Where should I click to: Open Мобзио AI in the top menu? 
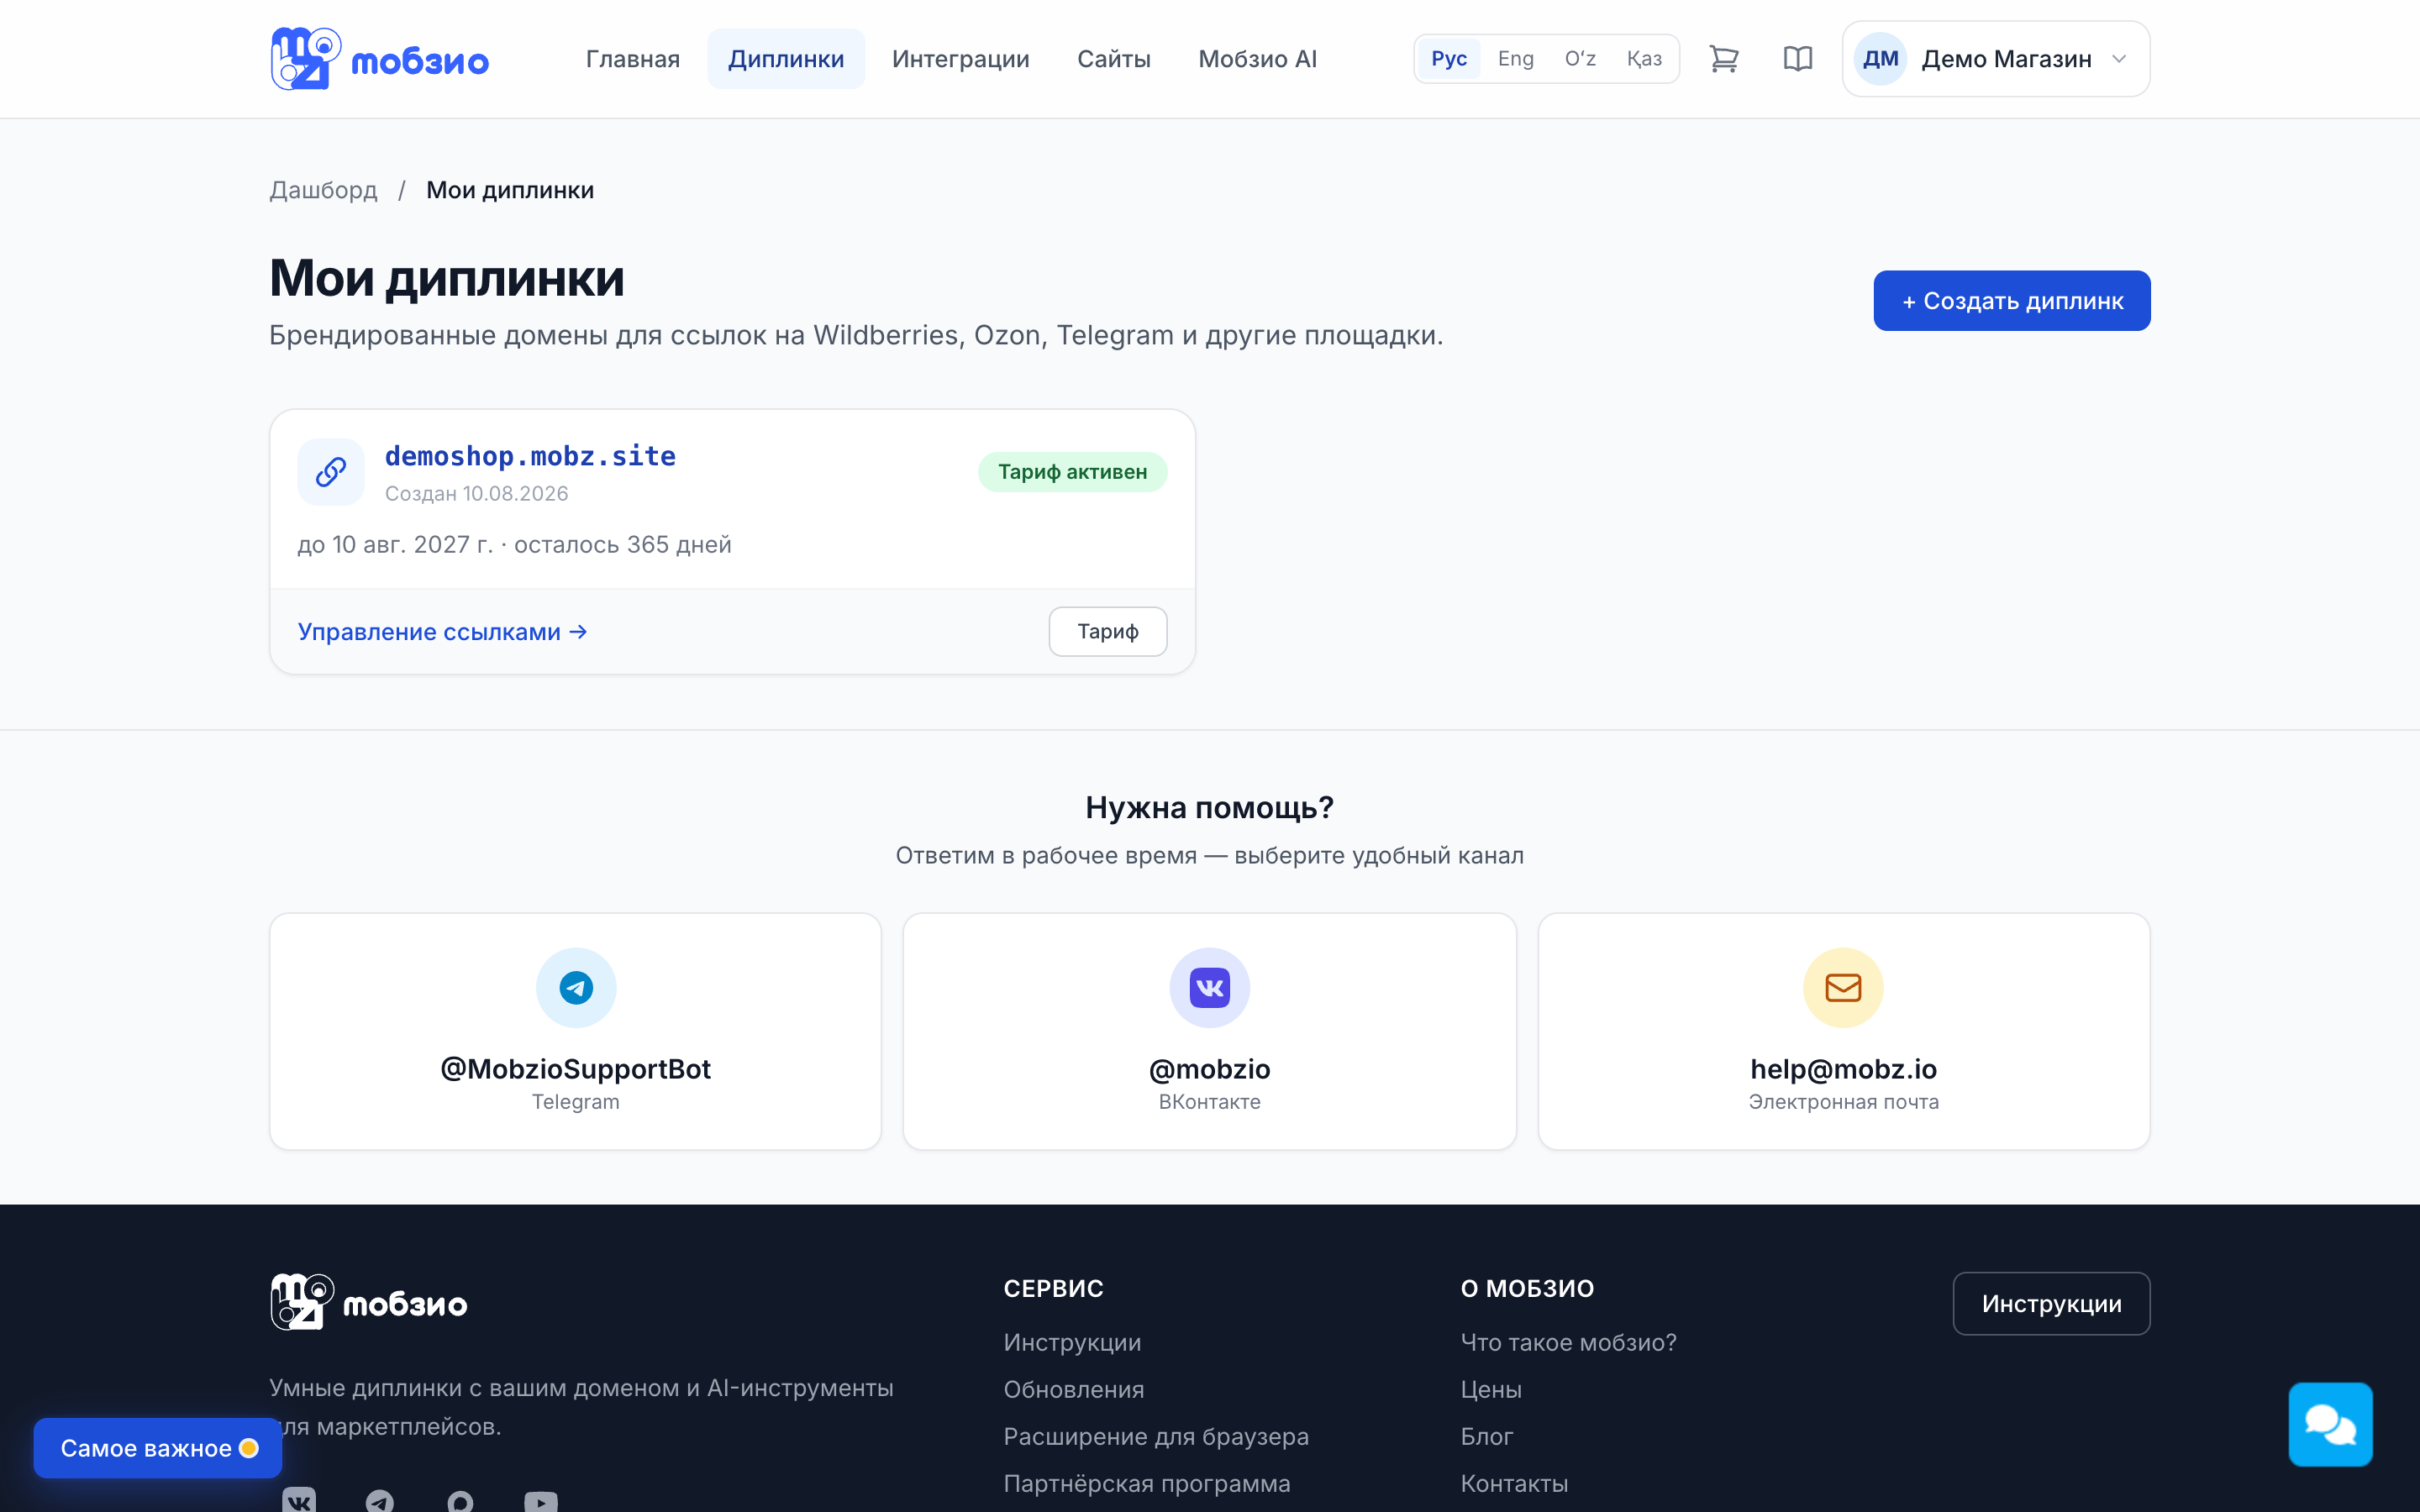pos(1257,59)
